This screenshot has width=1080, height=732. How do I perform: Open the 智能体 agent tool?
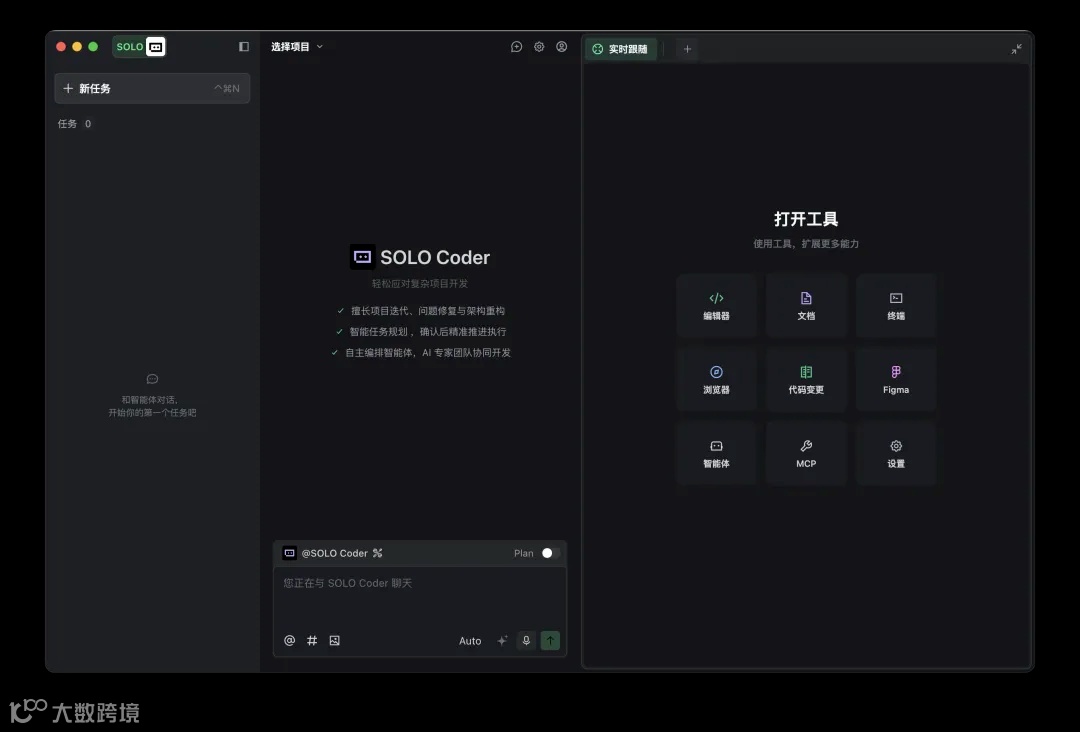pos(716,454)
